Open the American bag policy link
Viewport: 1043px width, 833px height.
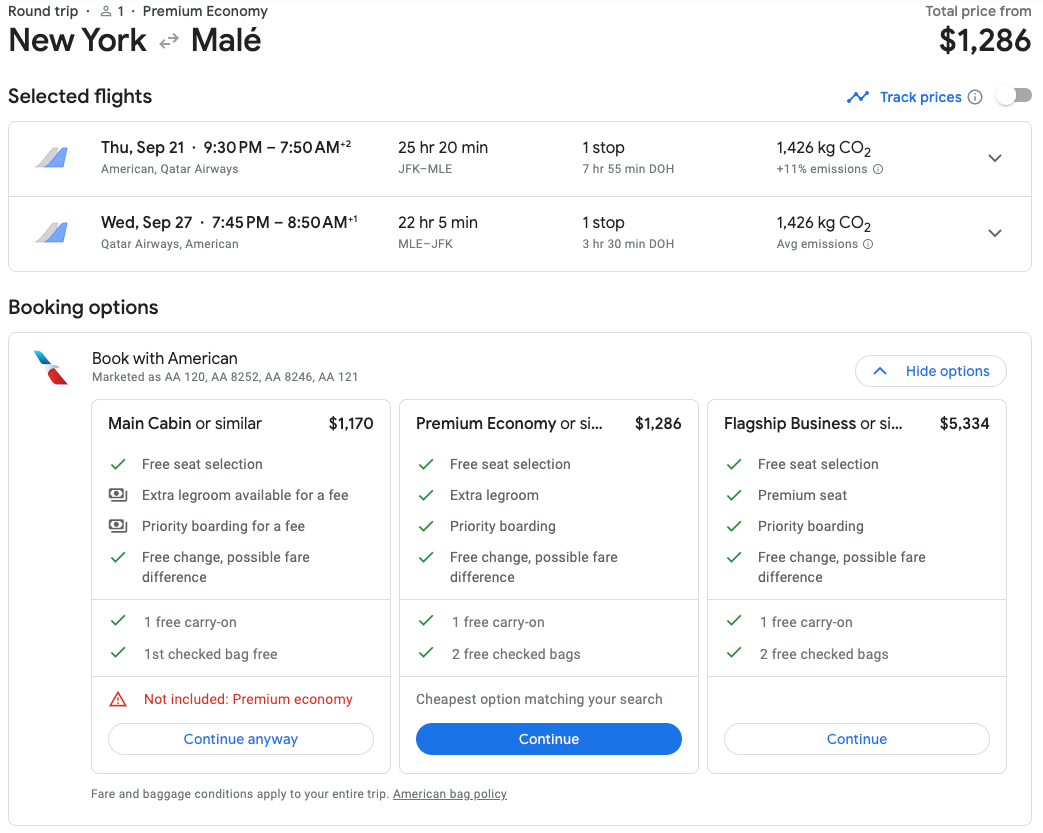450,794
